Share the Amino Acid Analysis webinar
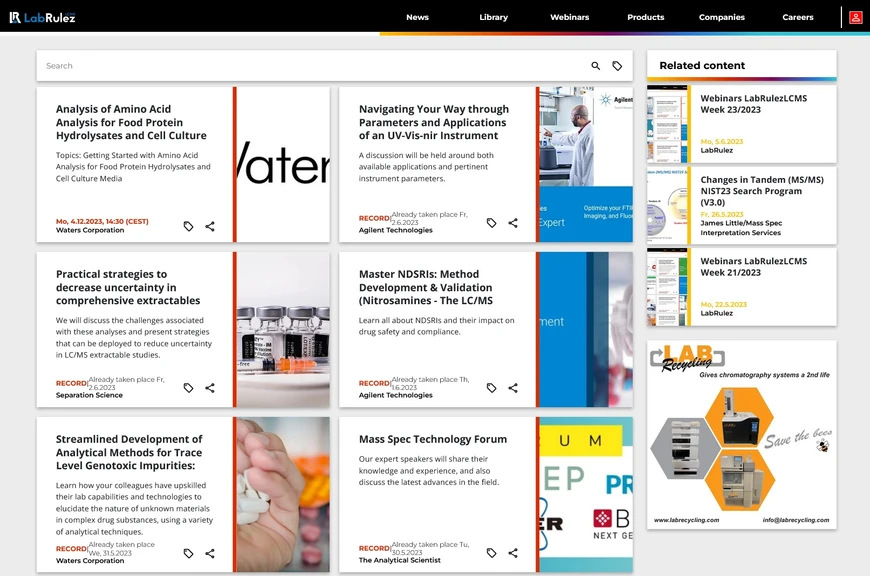The width and height of the screenshot is (870, 576). pos(210,226)
